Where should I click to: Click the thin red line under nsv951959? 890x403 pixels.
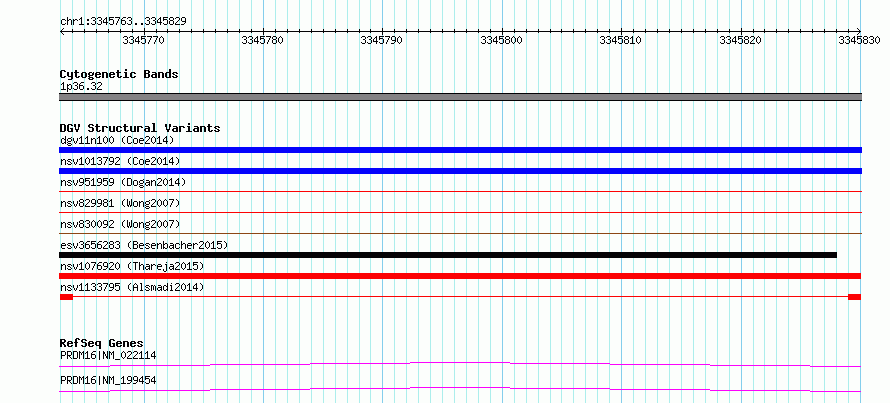tap(461, 192)
